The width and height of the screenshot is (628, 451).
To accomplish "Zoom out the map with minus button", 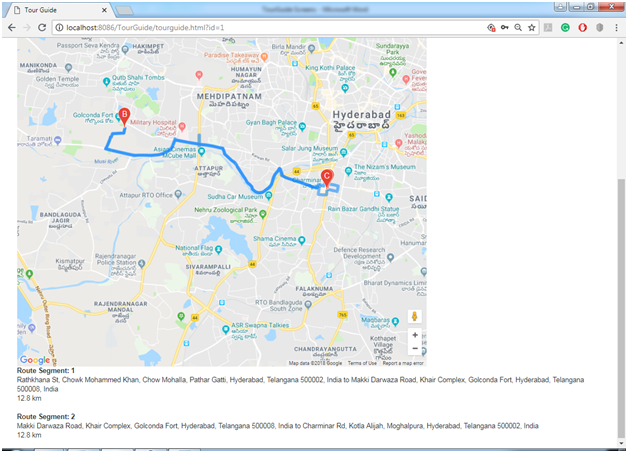I will [415, 348].
